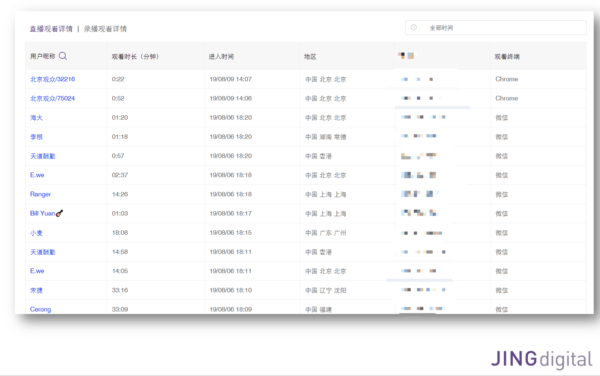Open user 海大
The image size is (600, 376).
[36, 117]
